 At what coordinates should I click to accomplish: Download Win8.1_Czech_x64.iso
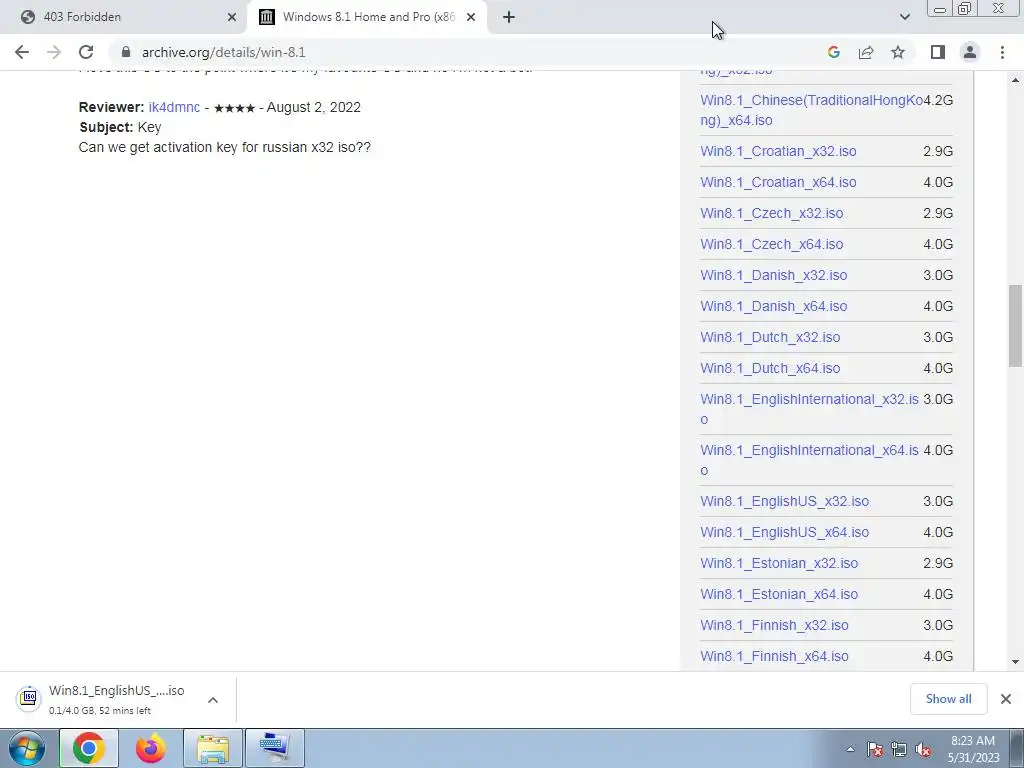(772, 244)
